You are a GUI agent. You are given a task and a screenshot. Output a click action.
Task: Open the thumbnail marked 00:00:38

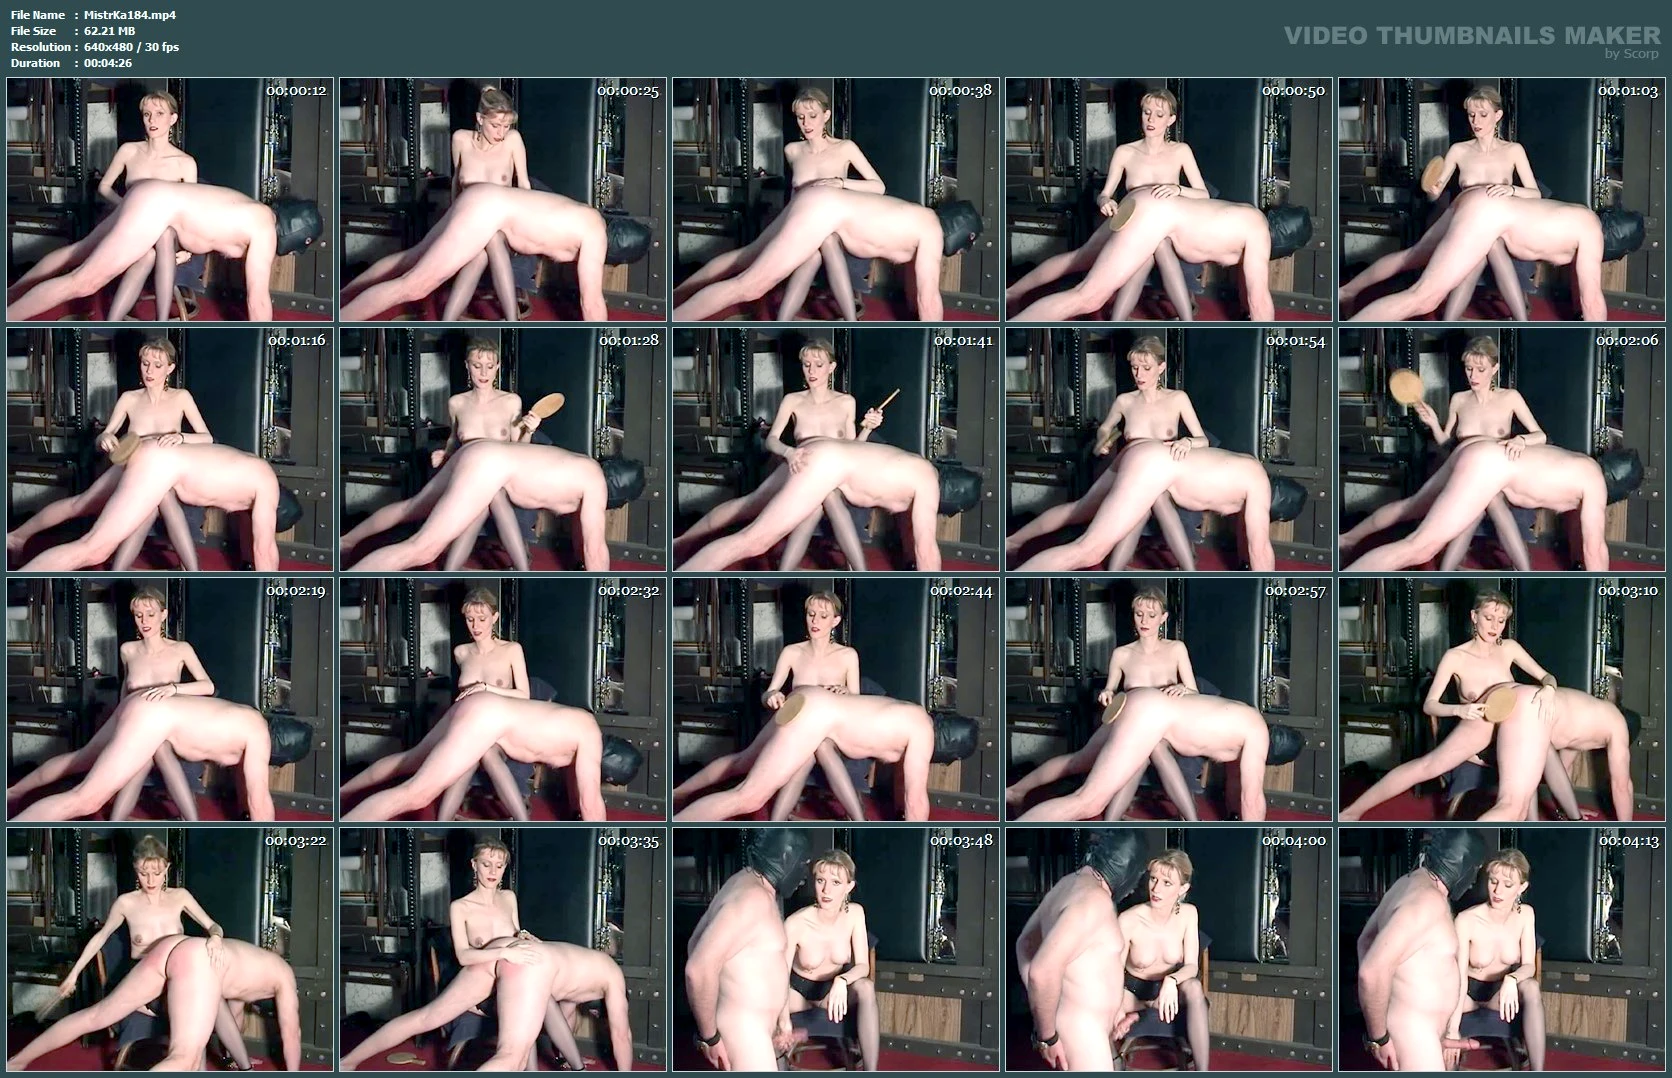point(835,200)
